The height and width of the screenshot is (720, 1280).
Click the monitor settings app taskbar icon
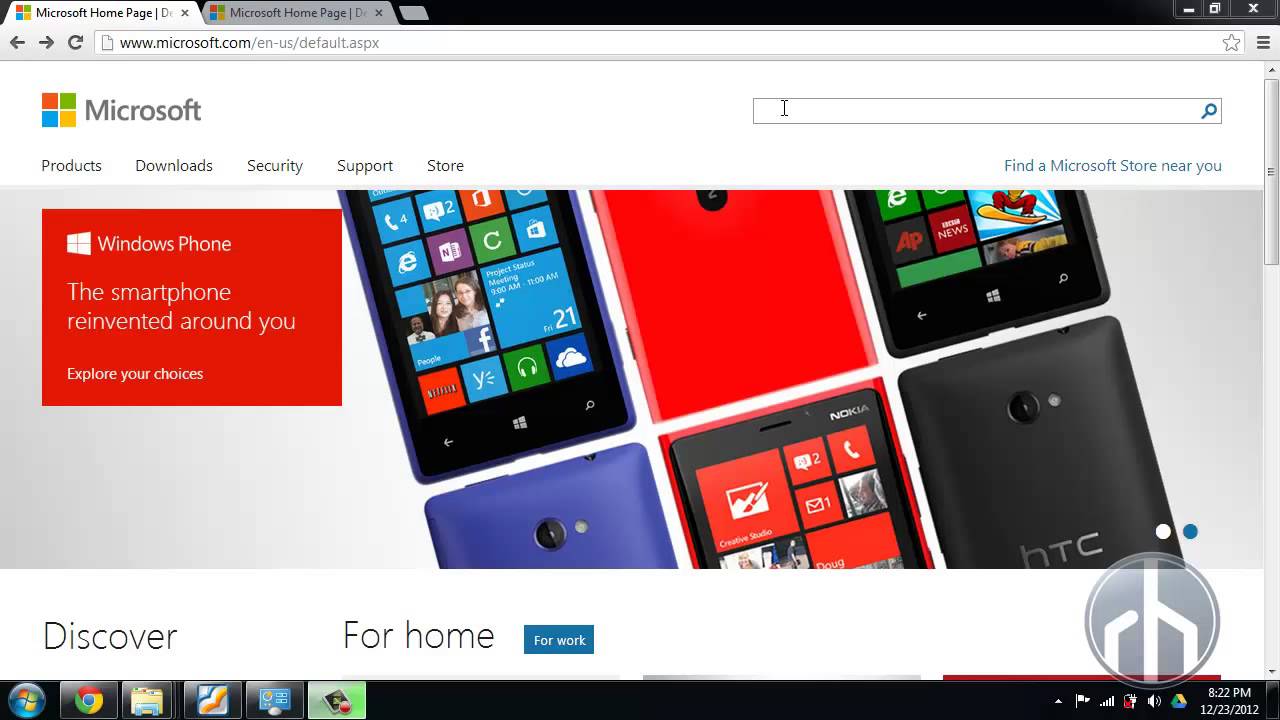pyautogui.click(x=274, y=701)
